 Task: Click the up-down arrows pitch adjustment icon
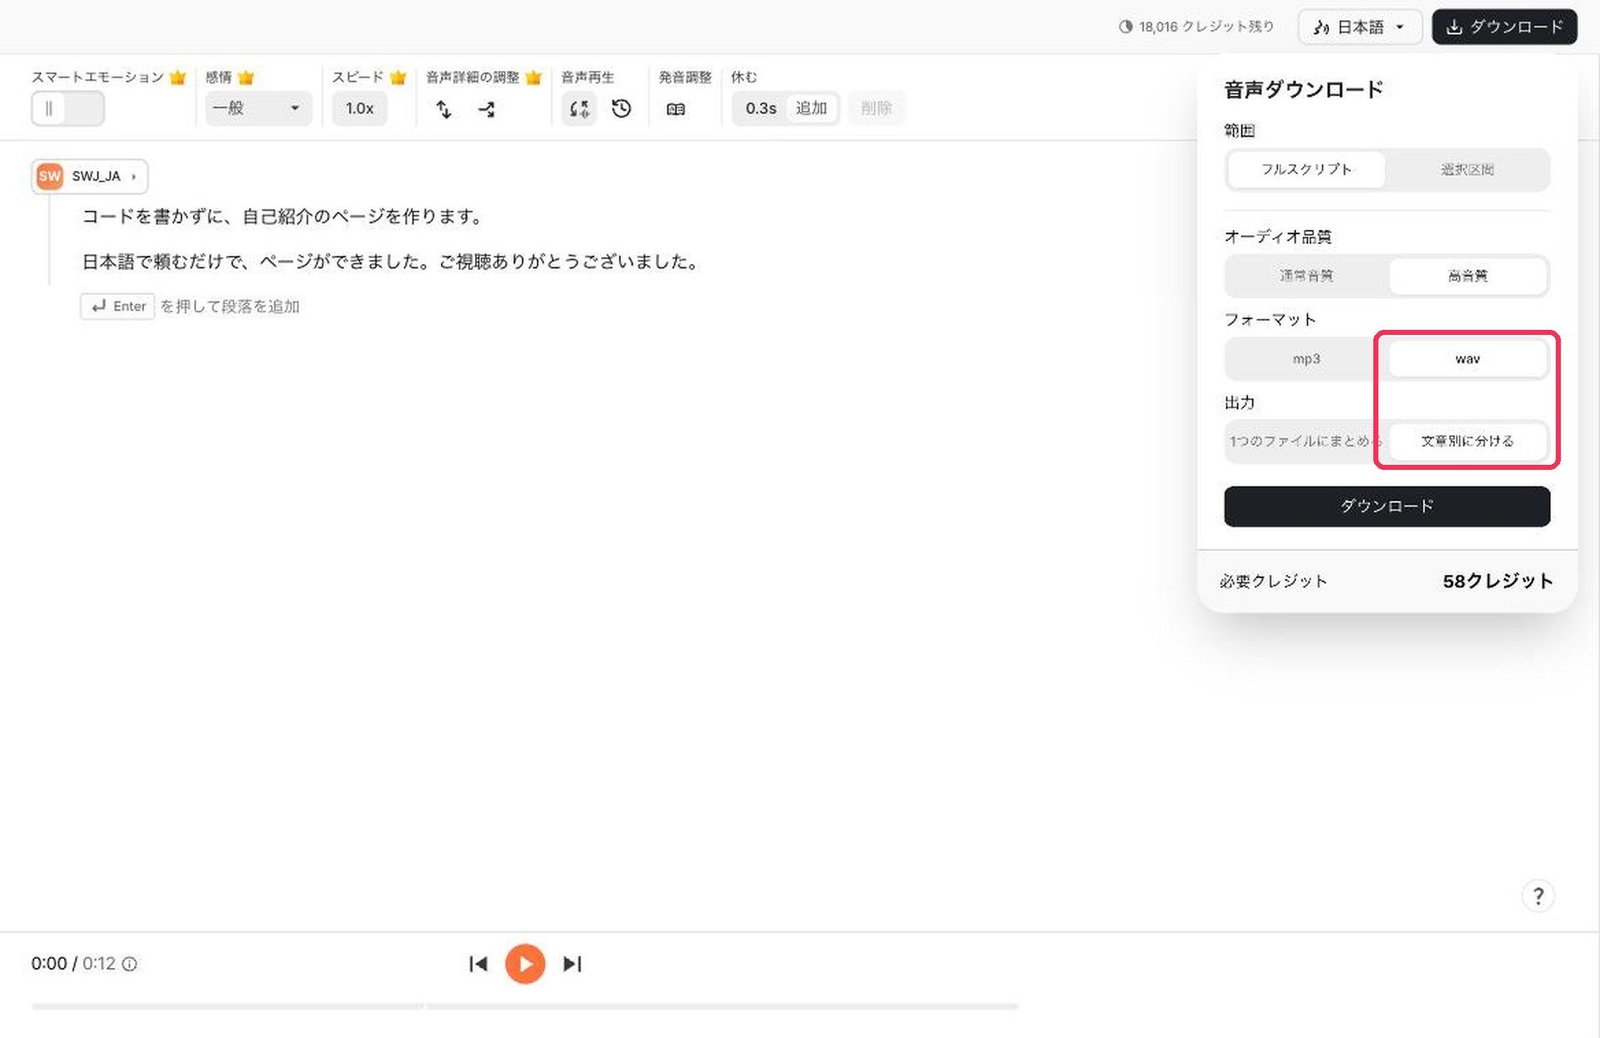(x=444, y=109)
